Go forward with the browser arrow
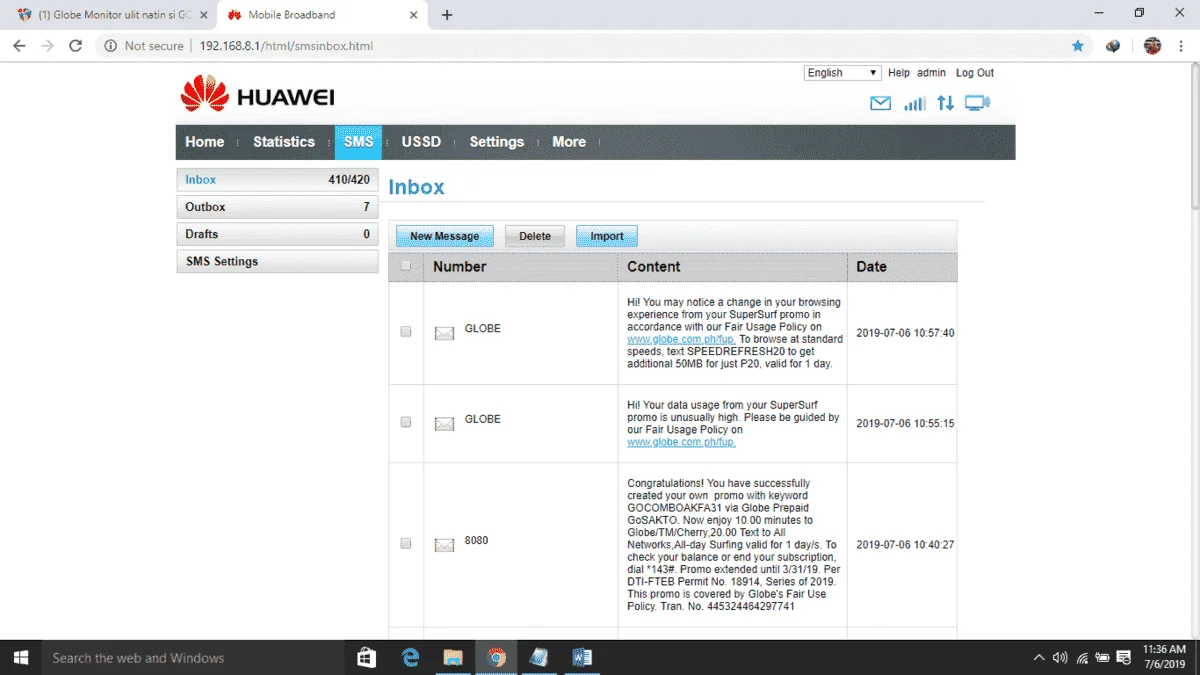Image resolution: width=1200 pixels, height=675 pixels. [x=47, y=46]
